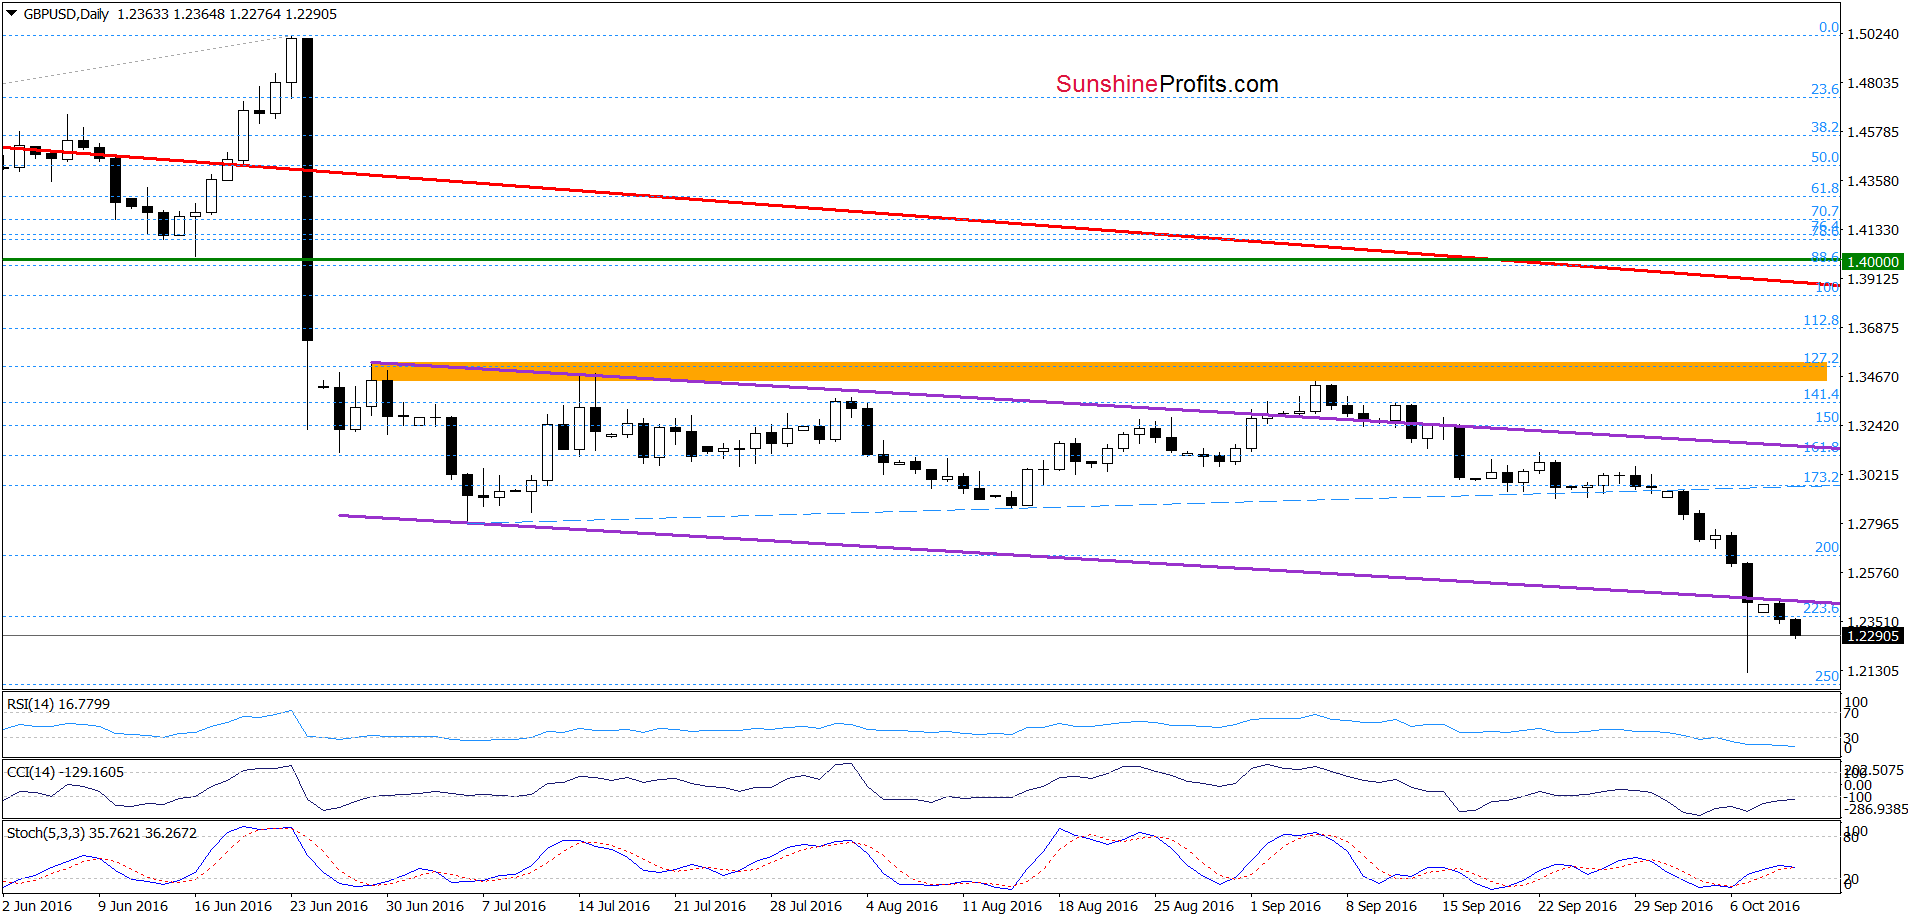The height and width of the screenshot is (920, 1908).
Task: Click the 250 Fibonacci level label
Action: click(1827, 676)
